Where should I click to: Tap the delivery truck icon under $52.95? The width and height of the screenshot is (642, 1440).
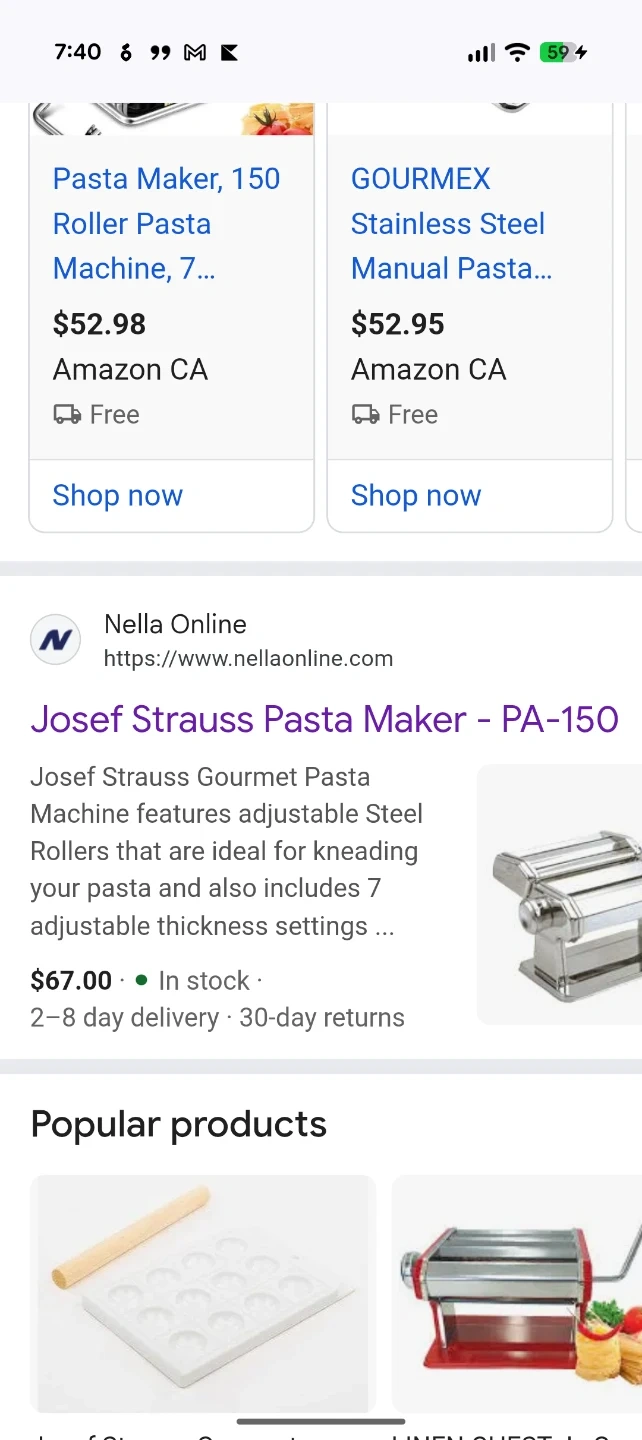point(365,414)
